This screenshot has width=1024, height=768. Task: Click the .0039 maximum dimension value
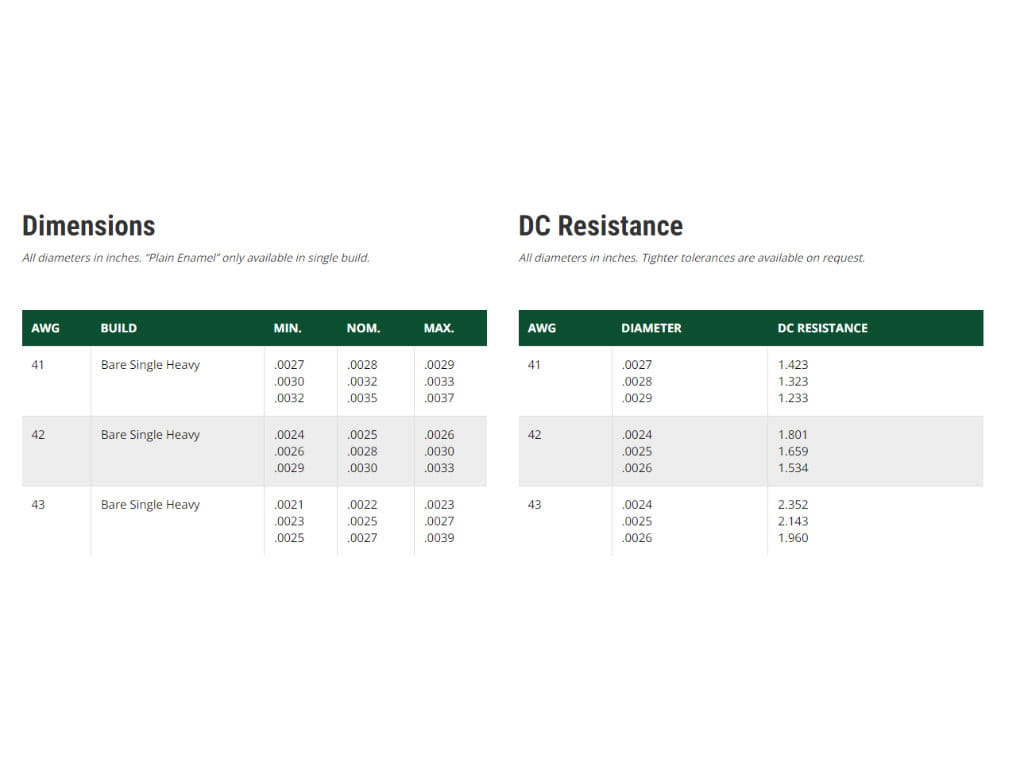coord(439,538)
